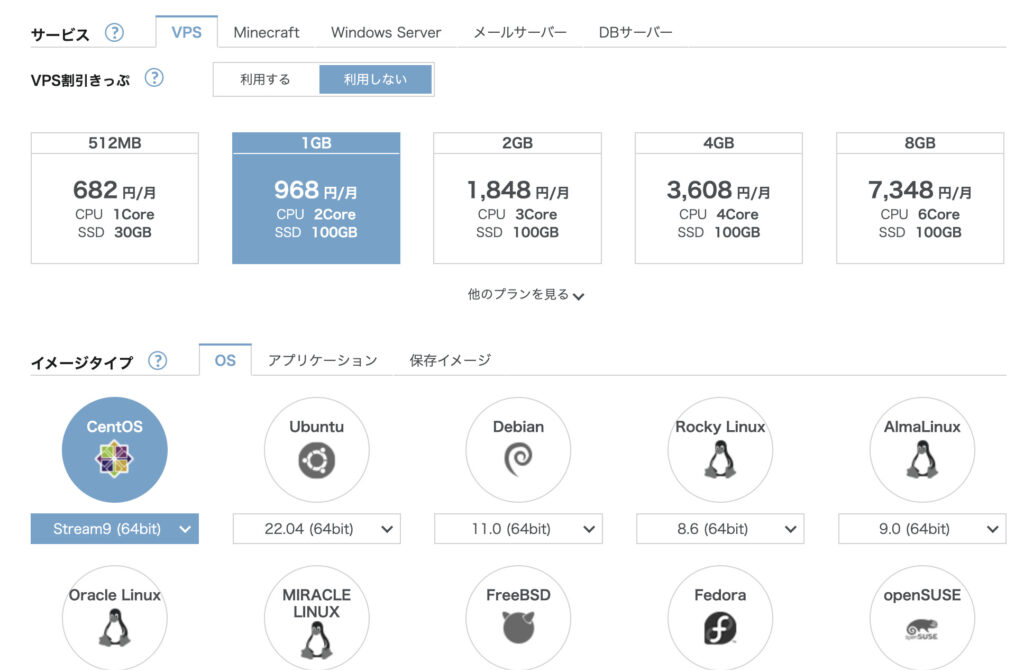The width and height of the screenshot is (1024, 670).
Task: Open CentOS Stream9 (64bit) version dropdown
Action: [114, 529]
